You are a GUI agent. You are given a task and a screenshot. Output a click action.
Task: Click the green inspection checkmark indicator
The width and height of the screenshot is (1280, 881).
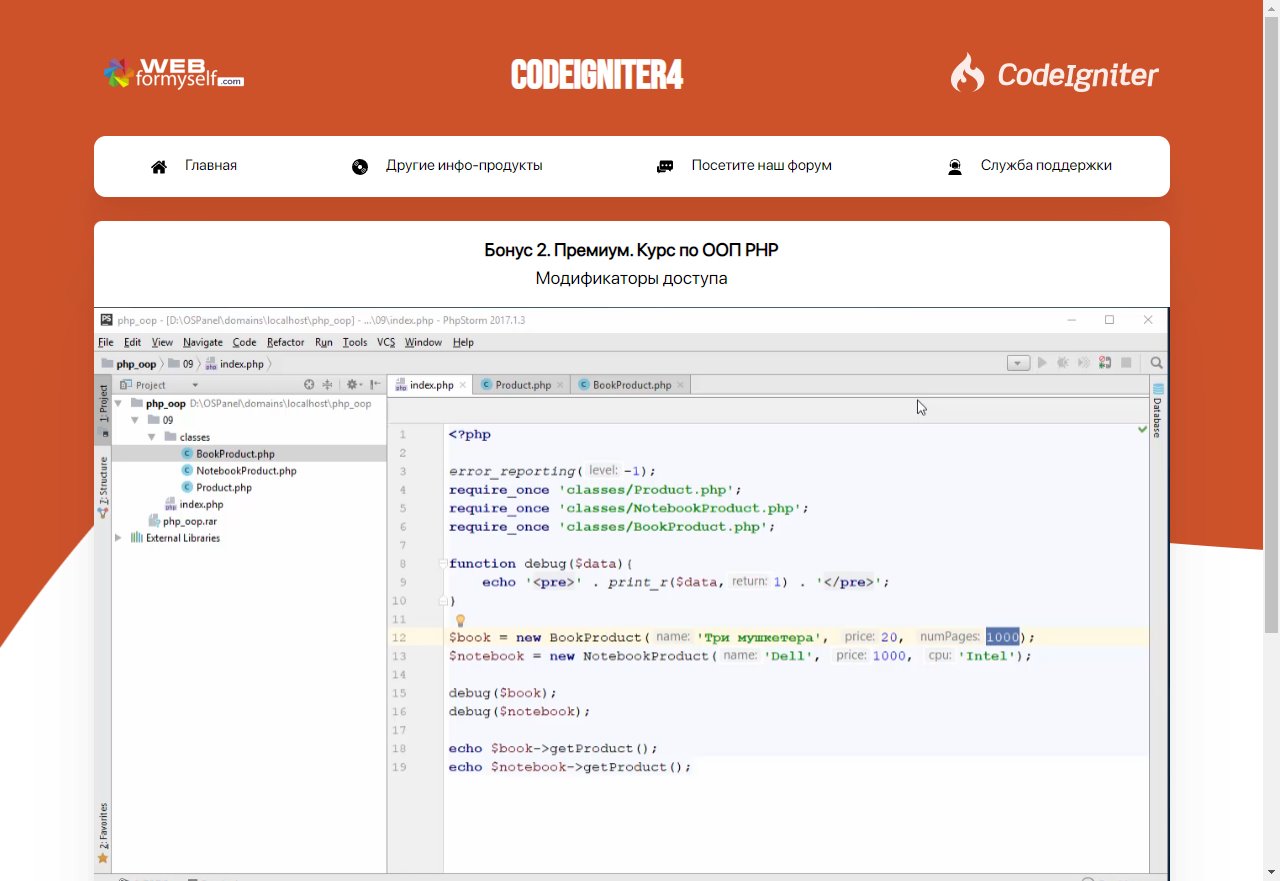click(1142, 430)
